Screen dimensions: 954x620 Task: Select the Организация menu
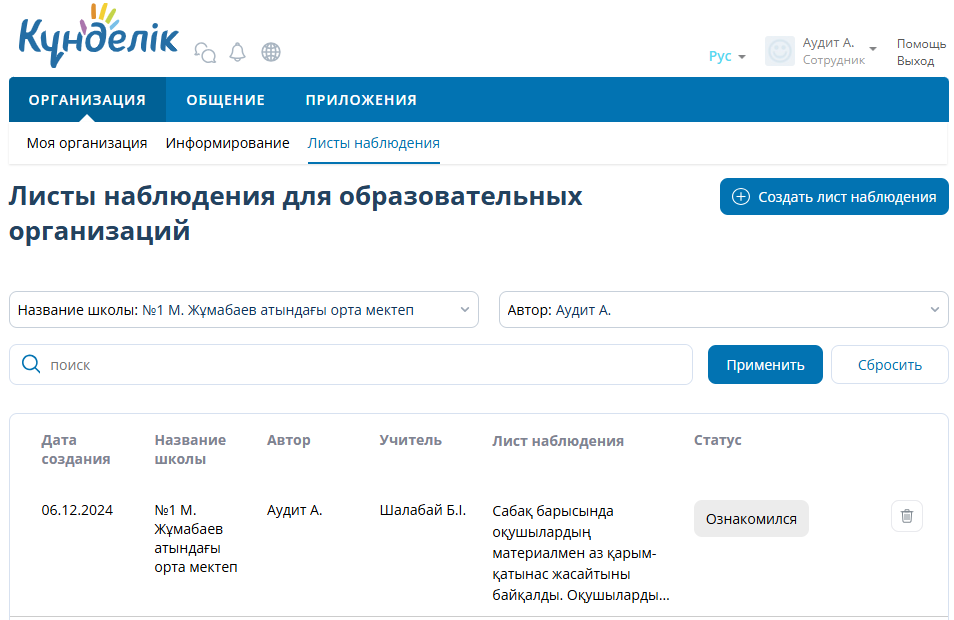pos(87,100)
